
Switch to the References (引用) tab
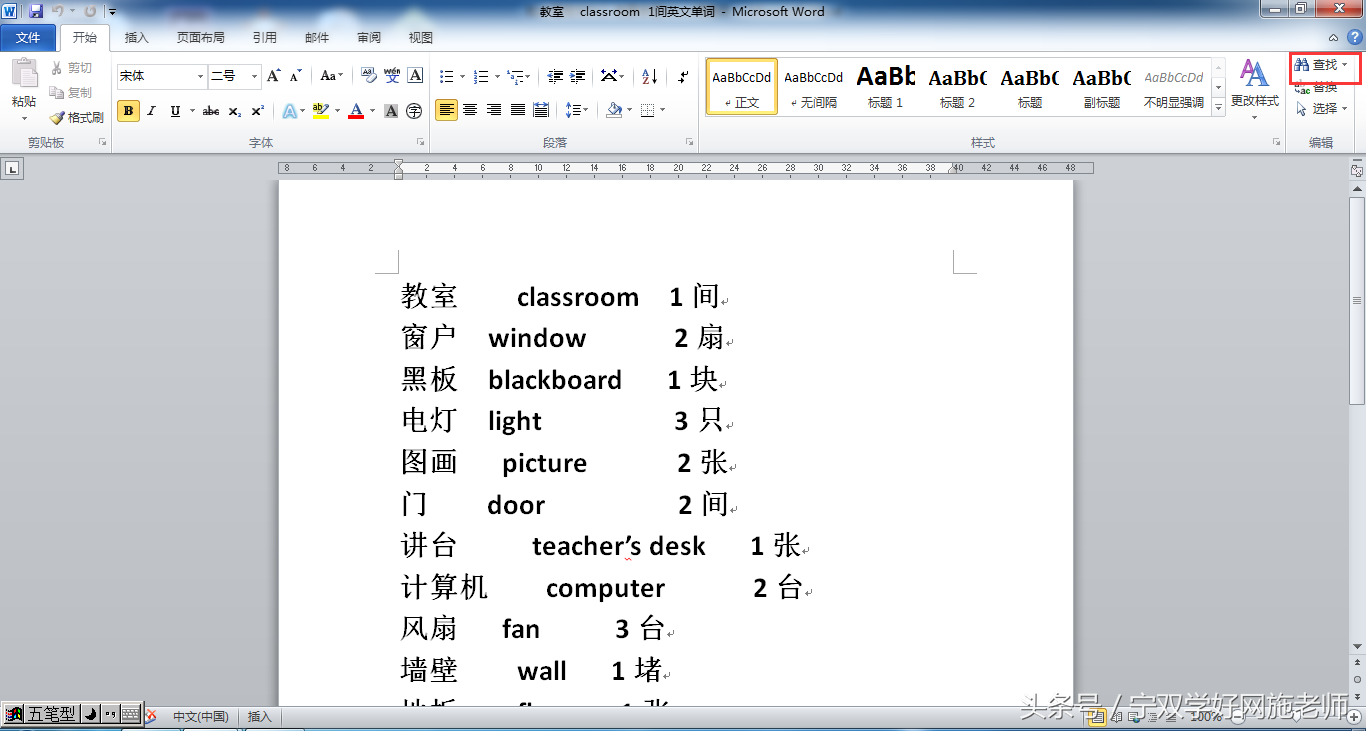click(x=264, y=38)
